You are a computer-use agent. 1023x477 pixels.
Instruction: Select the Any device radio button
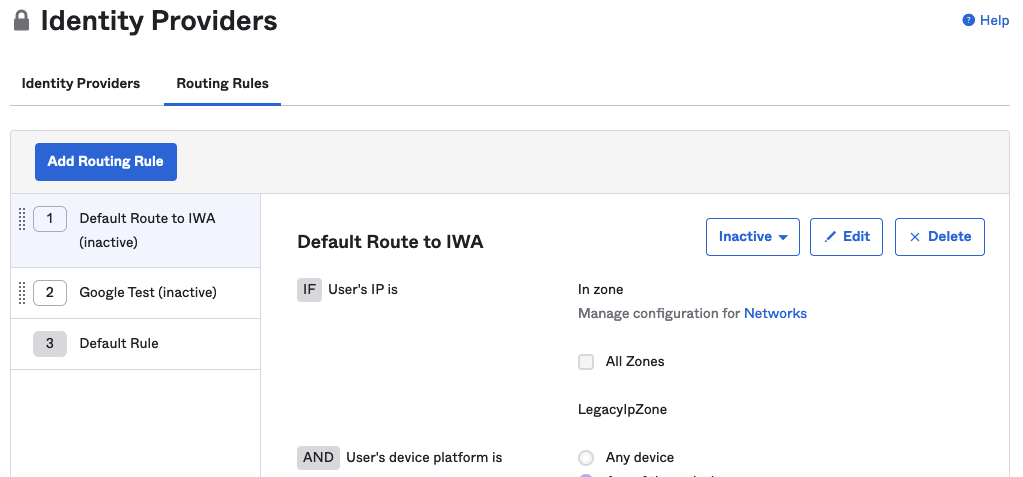coord(586,458)
